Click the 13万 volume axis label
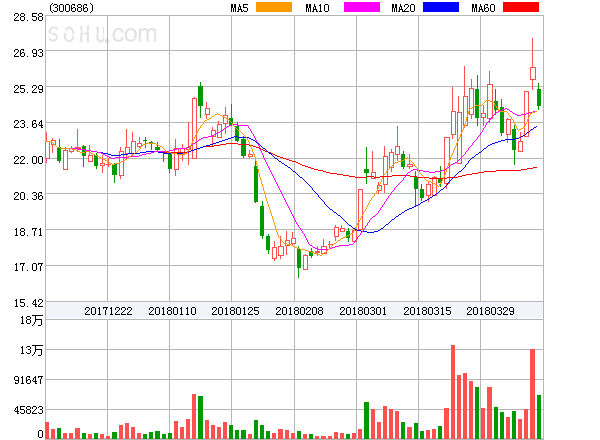The width and height of the screenshot is (600, 440). click(32, 350)
